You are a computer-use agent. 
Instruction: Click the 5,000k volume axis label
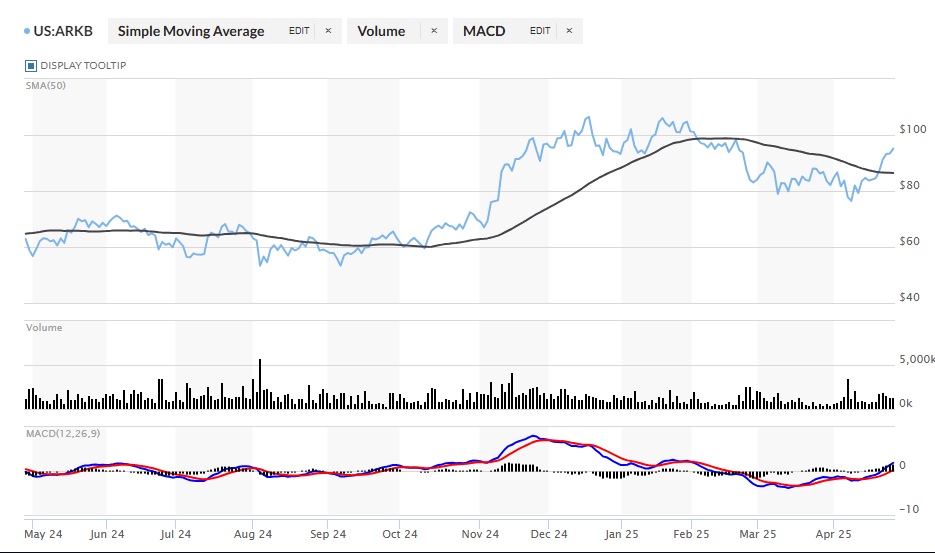click(916, 359)
